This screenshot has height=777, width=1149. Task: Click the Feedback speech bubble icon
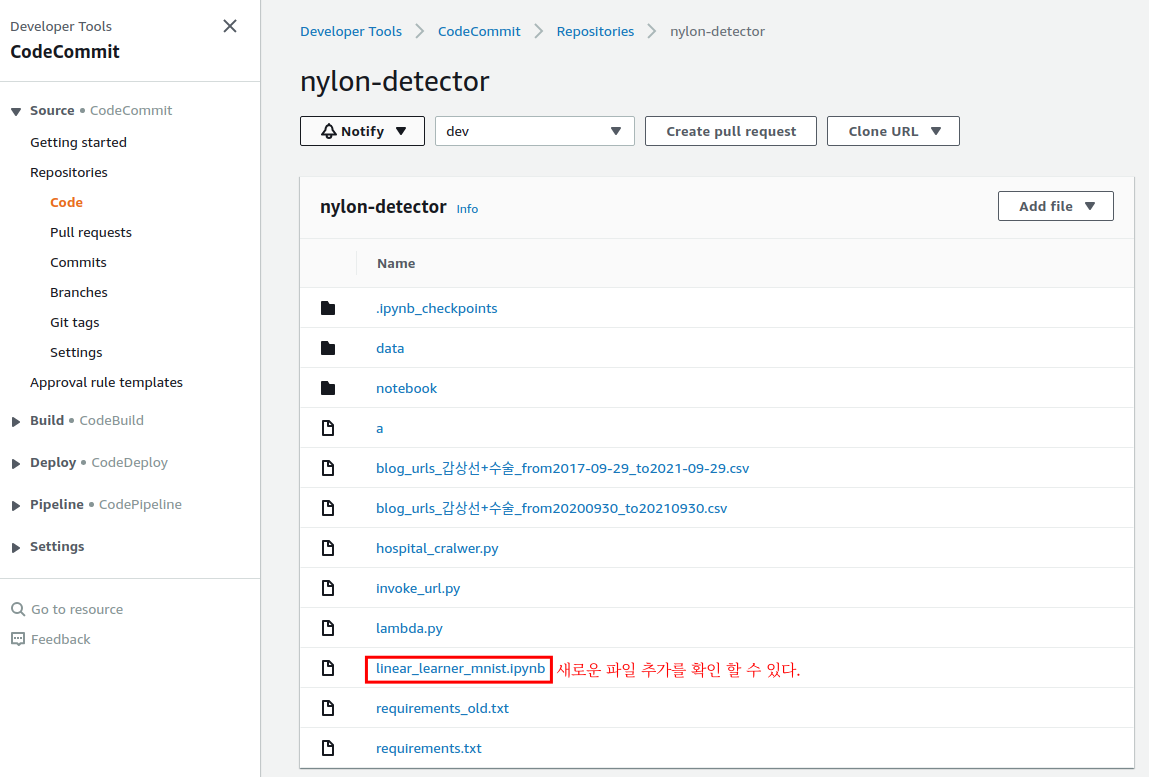click(x=18, y=639)
